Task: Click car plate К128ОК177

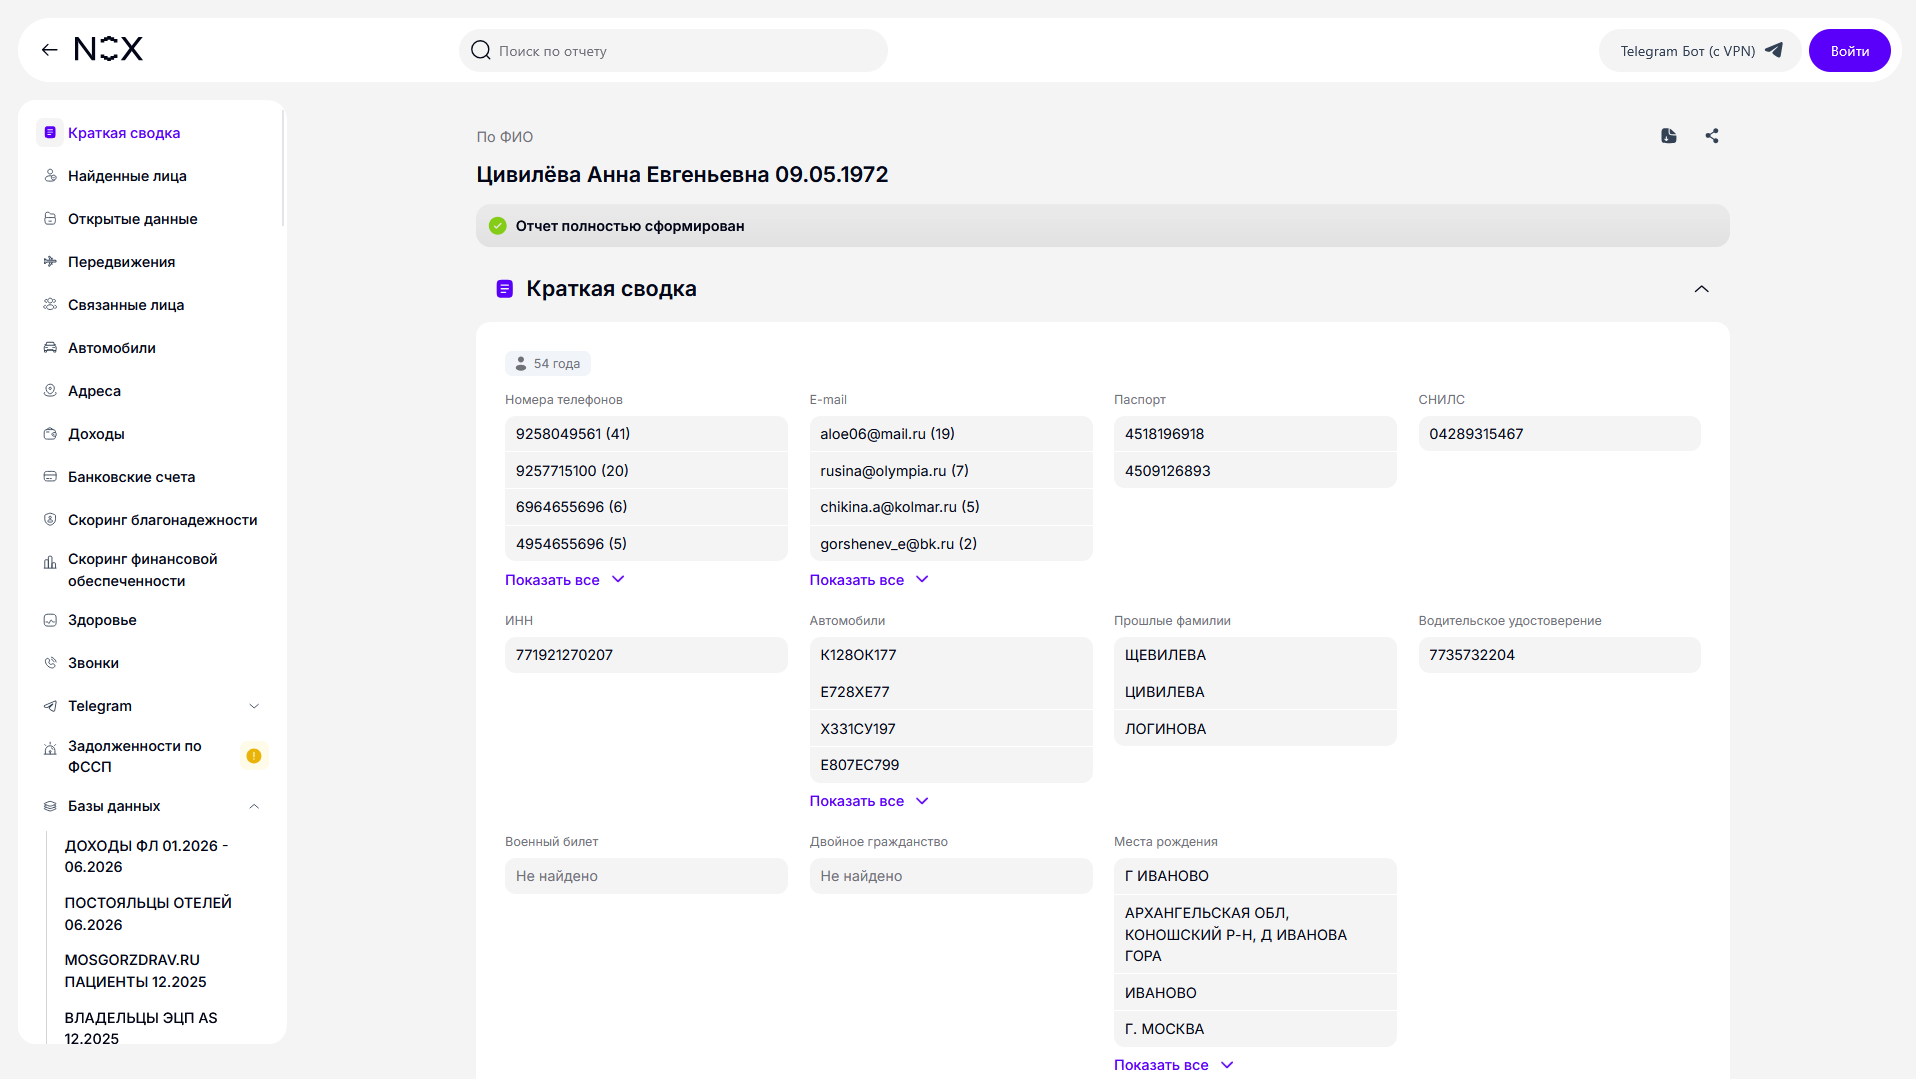Action: pos(951,655)
